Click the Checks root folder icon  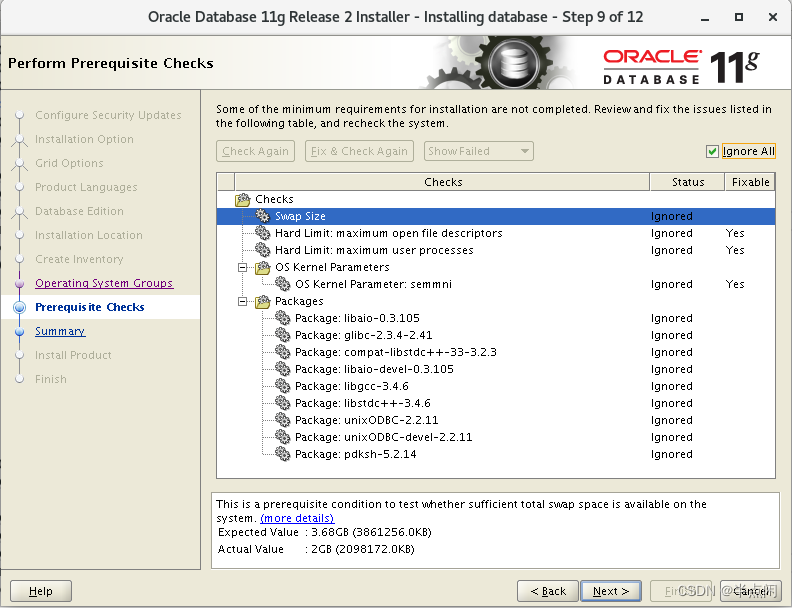[242, 199]
